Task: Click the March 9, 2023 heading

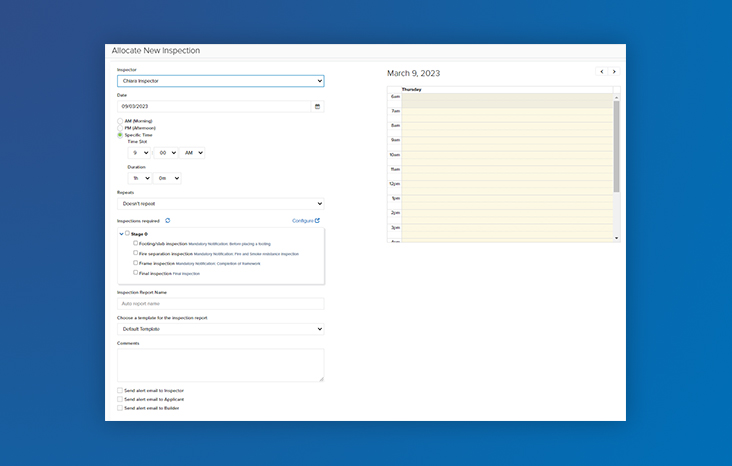Action: pyautogui.click(x=414, y=73)
